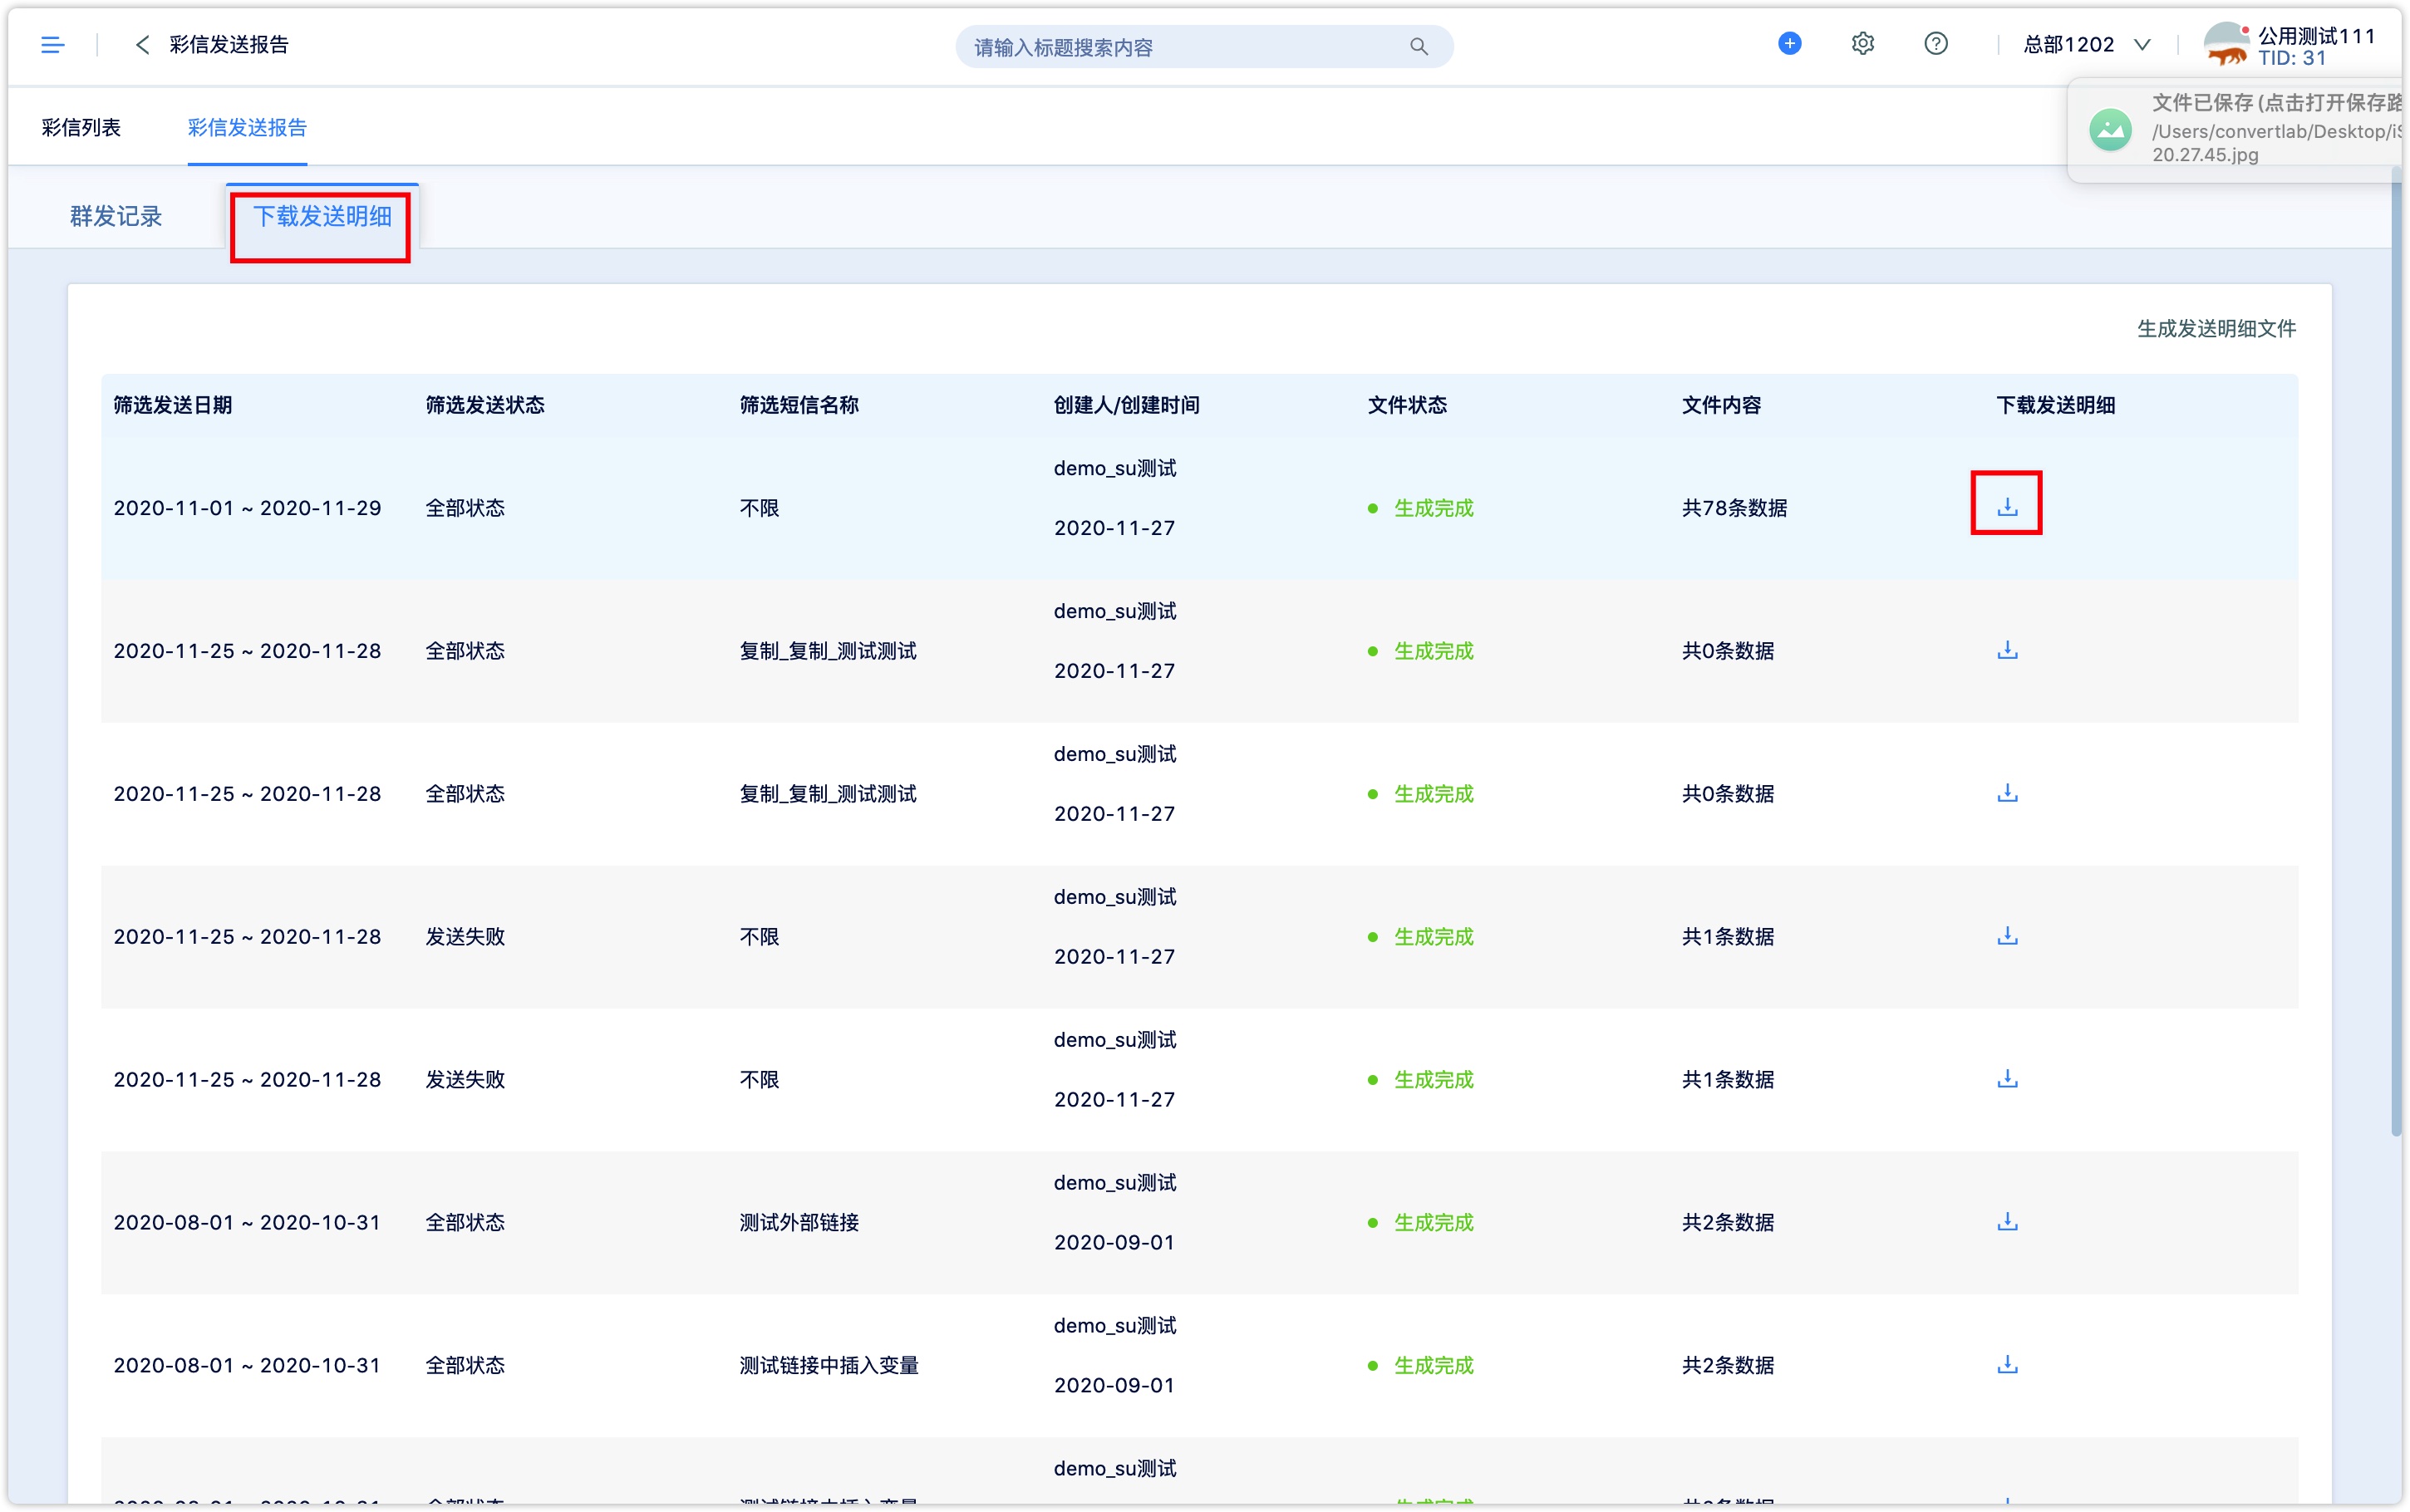Image resolution: width=2410 pixels, height=1512 pixels.
Task: Click the user avatar image
Action: coord(2226,45)
